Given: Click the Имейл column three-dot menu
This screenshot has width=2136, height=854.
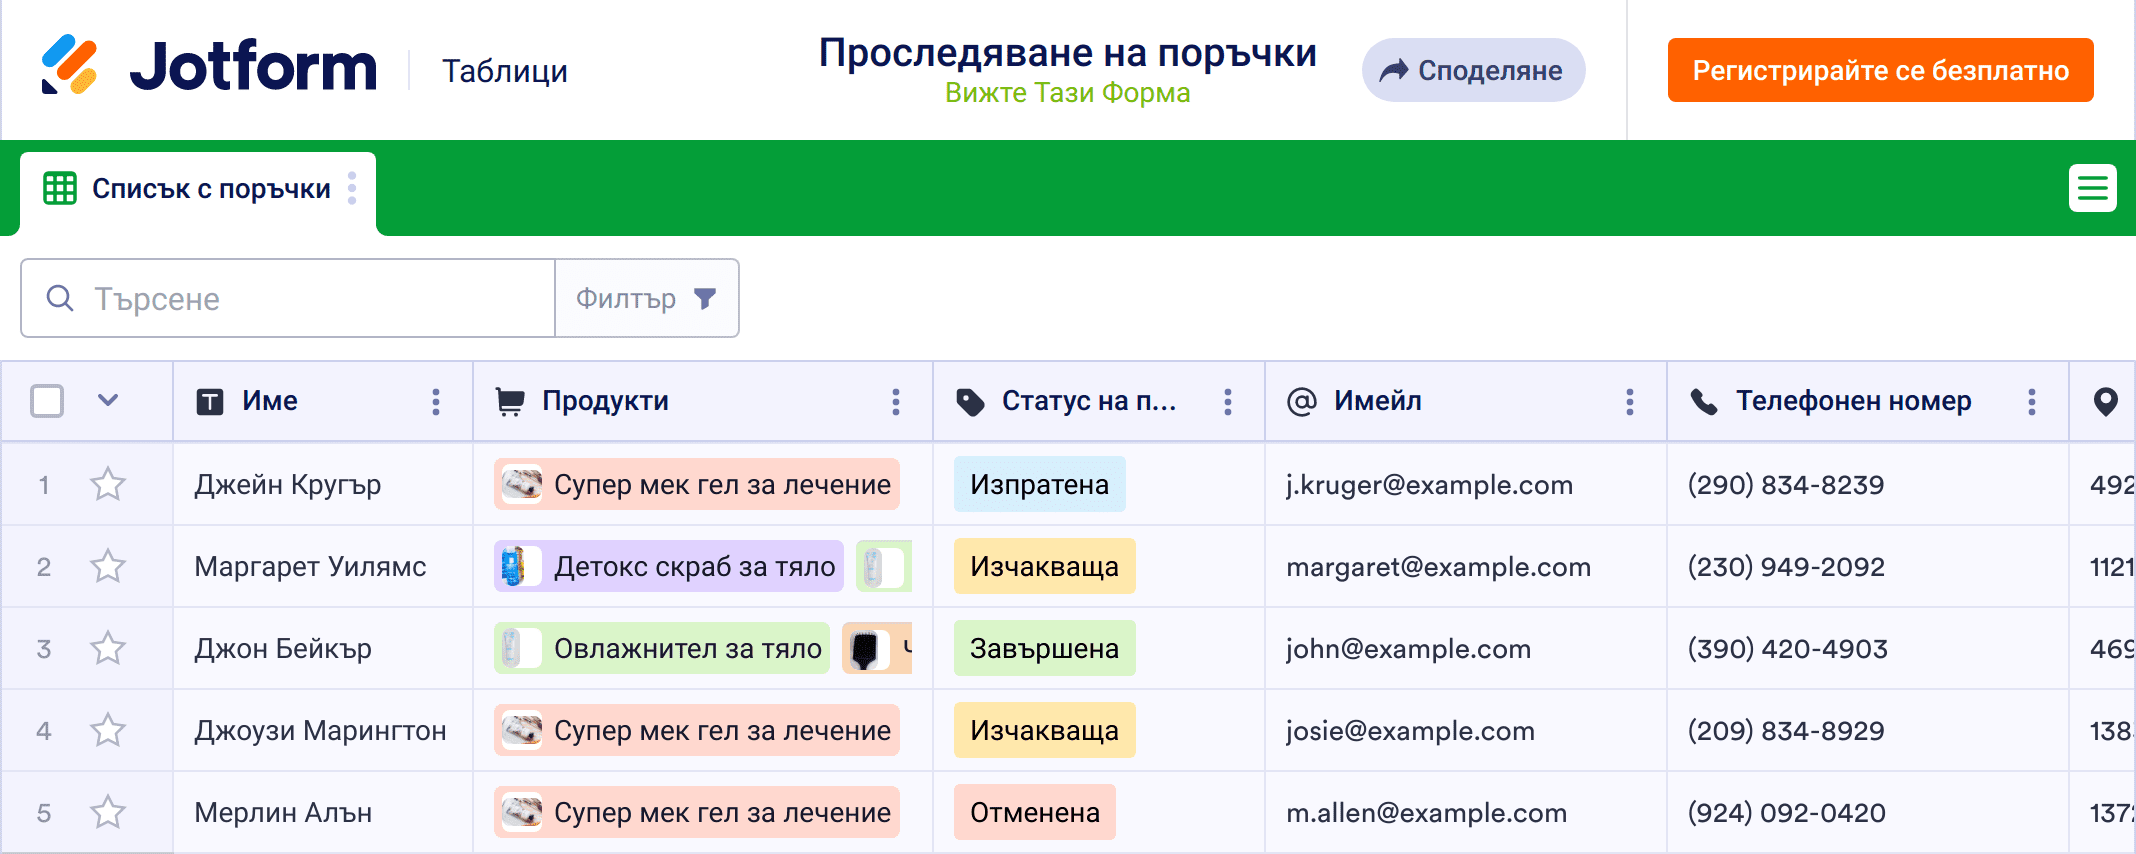Looking at the screenshot, I should [x=1630, y=402].
